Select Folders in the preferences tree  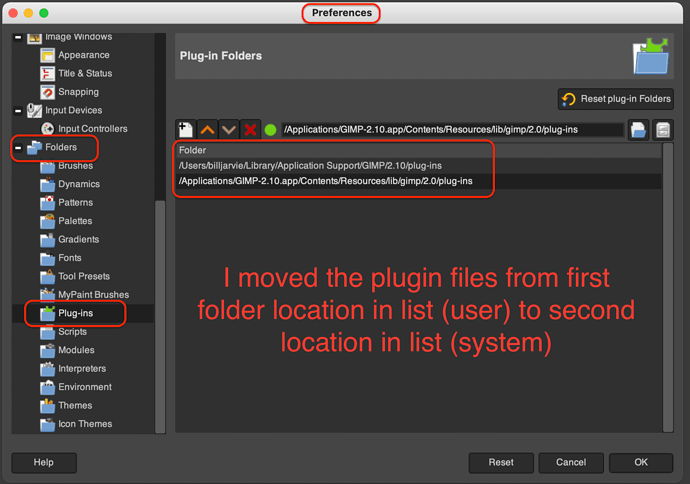coord(61,147)
